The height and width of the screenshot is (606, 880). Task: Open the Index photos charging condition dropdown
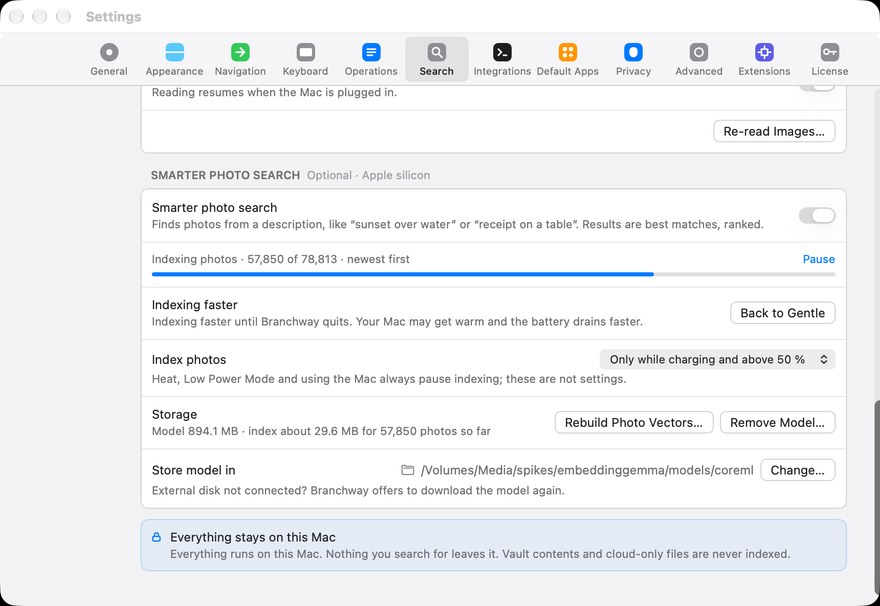coord(717,360)
